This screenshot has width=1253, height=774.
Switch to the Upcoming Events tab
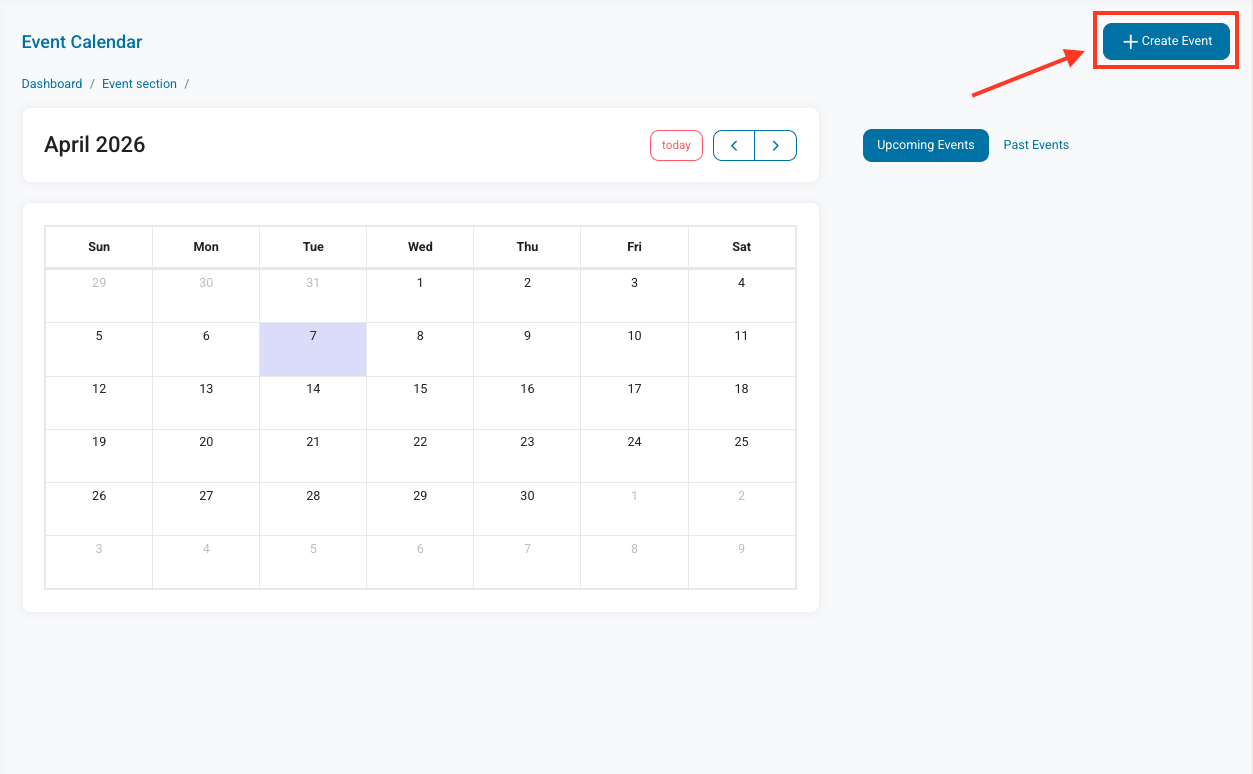click(925, 145)
